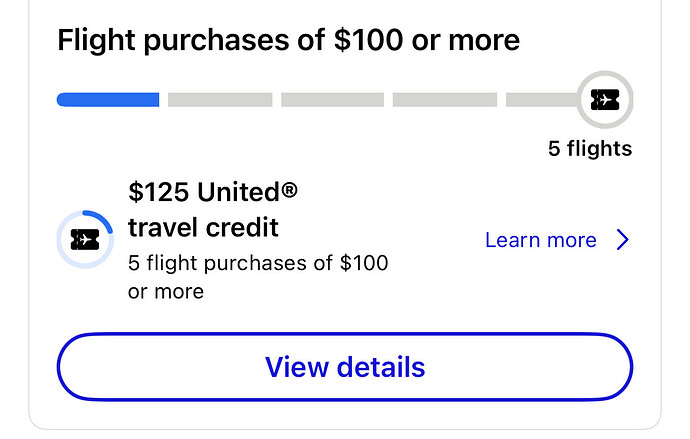
Task: Click the "Flight purchases of $100 or more" heading
Action: (x=288, y=41)
